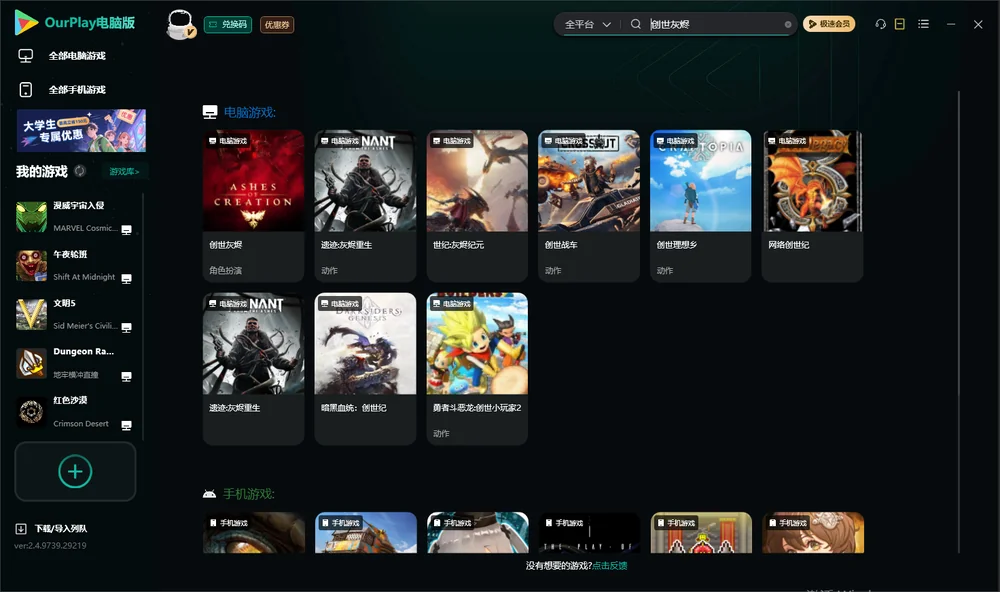Open the 网络创世纪 game card

tap(812, 205)
